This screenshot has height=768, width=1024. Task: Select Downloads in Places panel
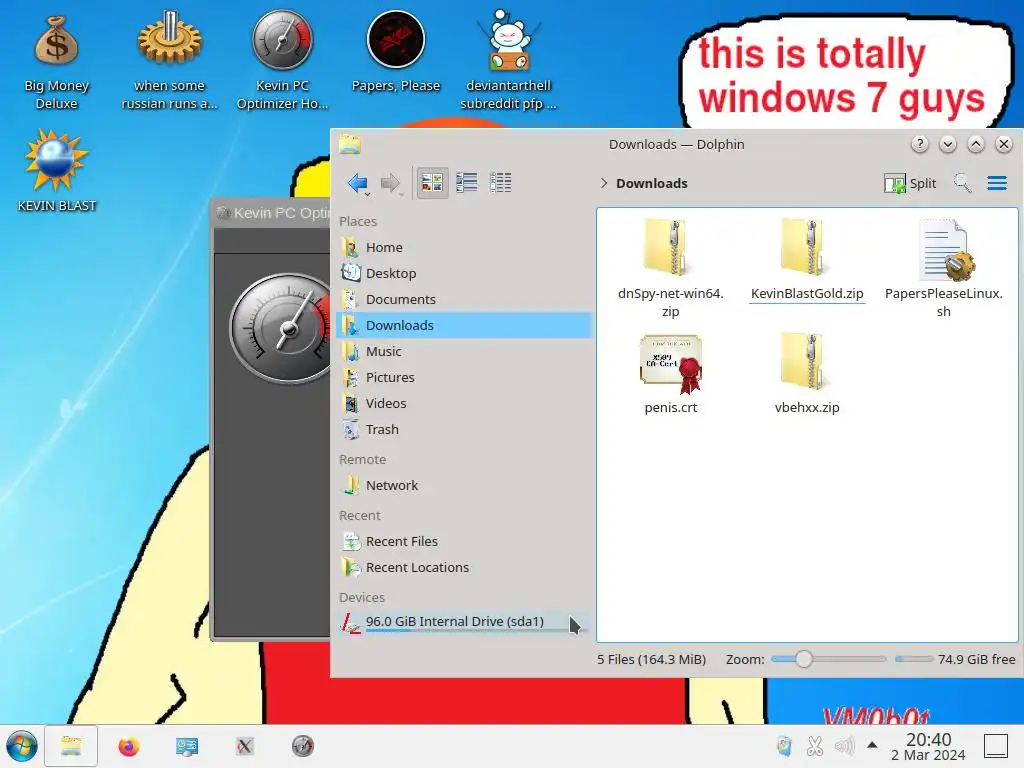464,325
